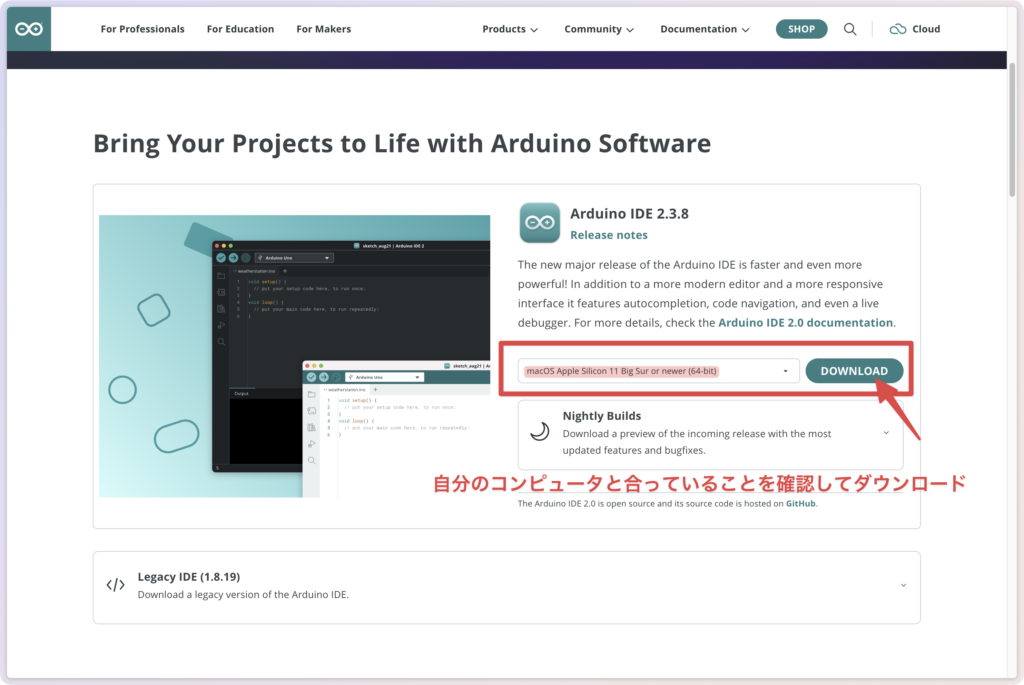Click the Cloud icon in the header

(x=897, y=29)
